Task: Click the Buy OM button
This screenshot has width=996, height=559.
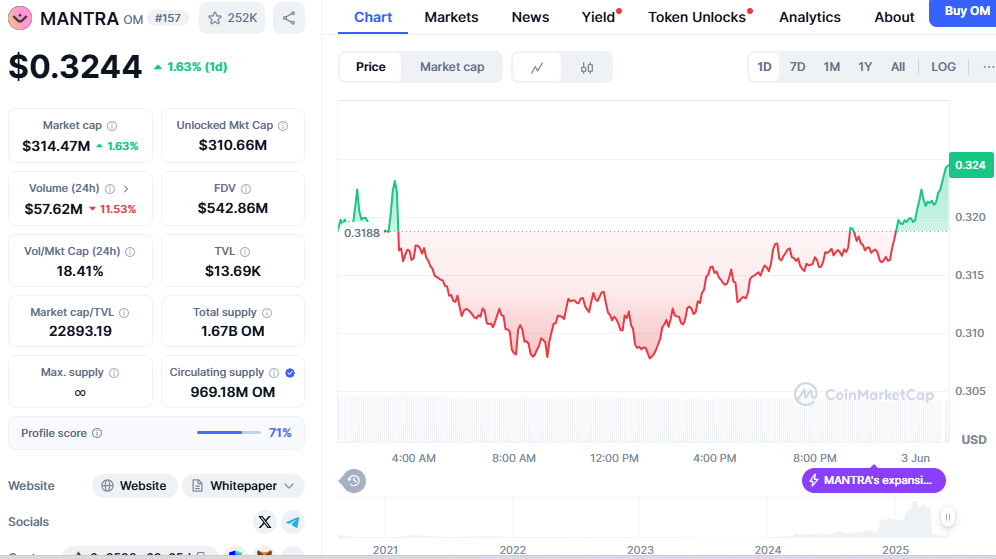Action: (x=966, y=11)
